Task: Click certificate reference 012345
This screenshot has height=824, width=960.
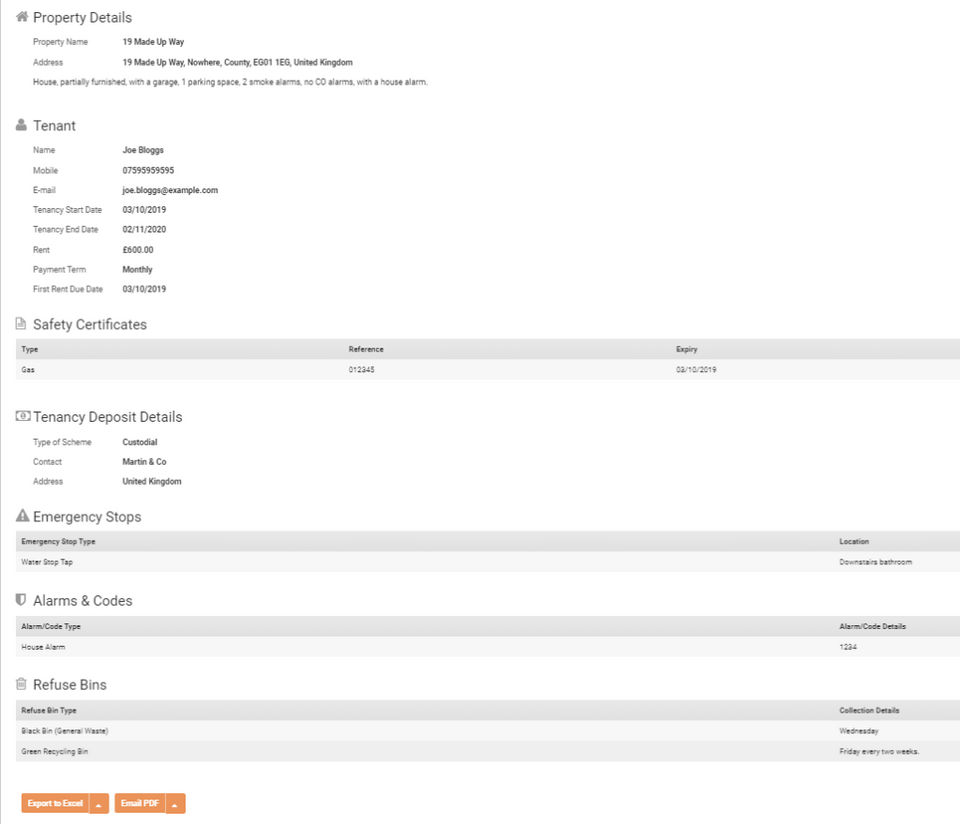Action: coord(361,370)
